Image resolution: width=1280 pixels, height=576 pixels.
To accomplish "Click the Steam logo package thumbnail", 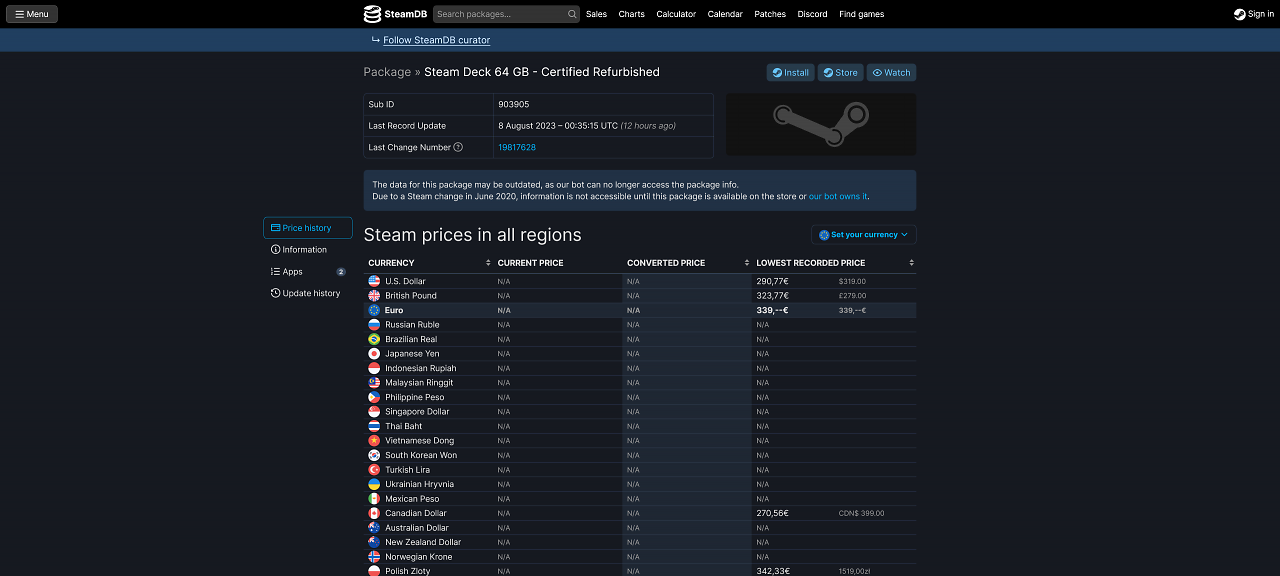I will tap(821, 125).
